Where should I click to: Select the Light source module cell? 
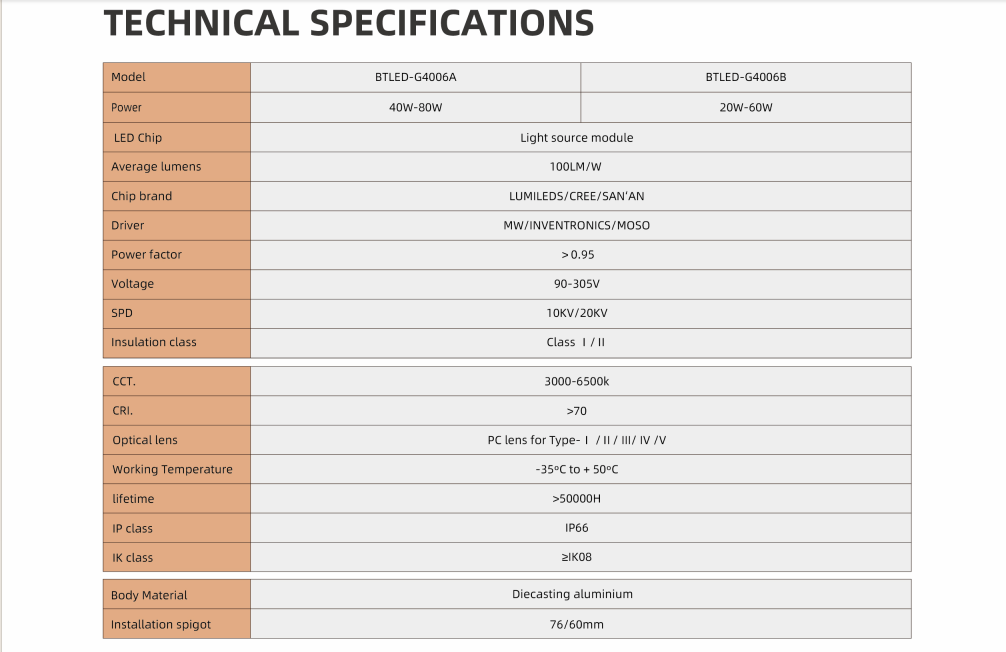click(576, 138)
